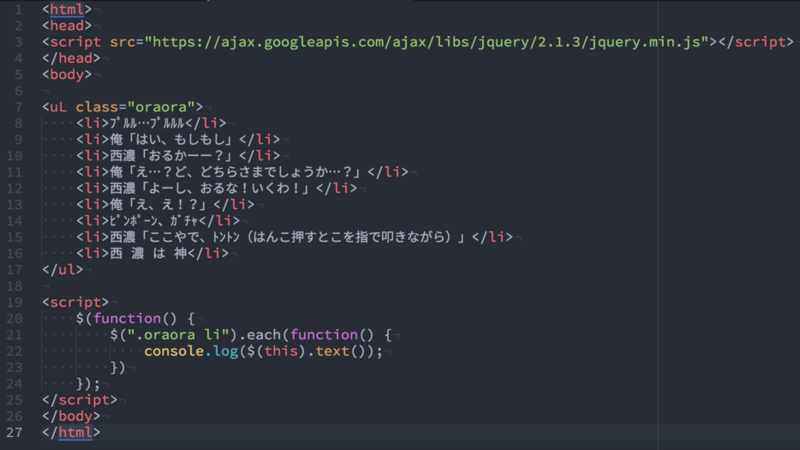The width and height of the screenshot is (800, 450).
Task: Click the list item 西濃「おるかーー？」
Action: 178,156
